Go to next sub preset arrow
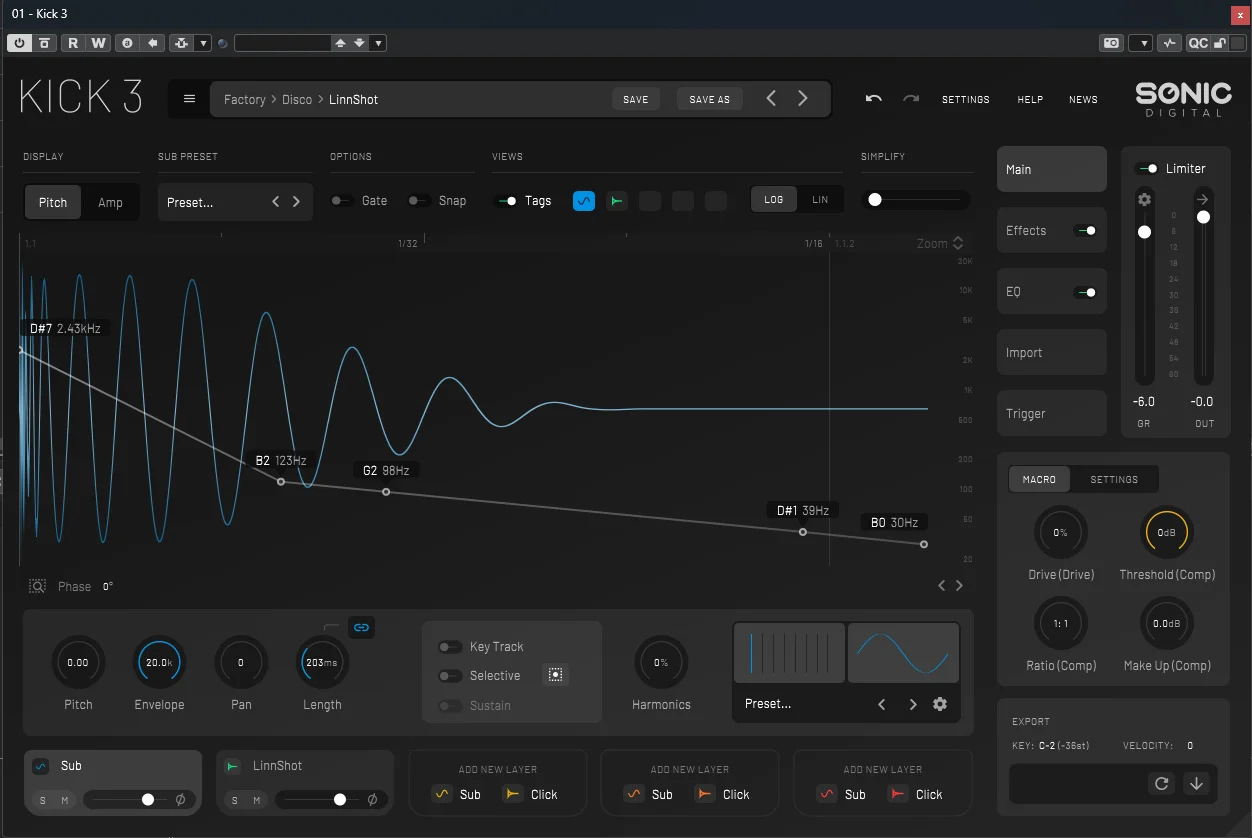 296,201
